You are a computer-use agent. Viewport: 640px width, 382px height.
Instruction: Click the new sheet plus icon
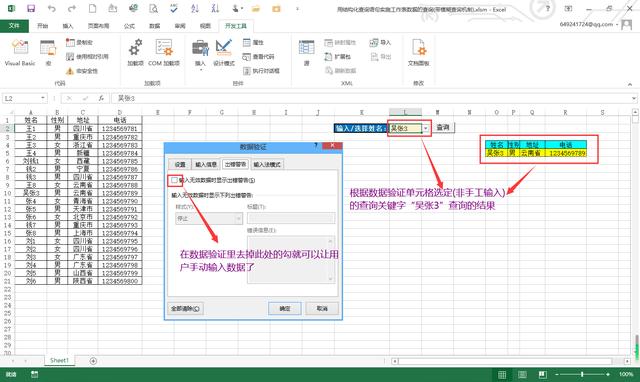(93, 361)
